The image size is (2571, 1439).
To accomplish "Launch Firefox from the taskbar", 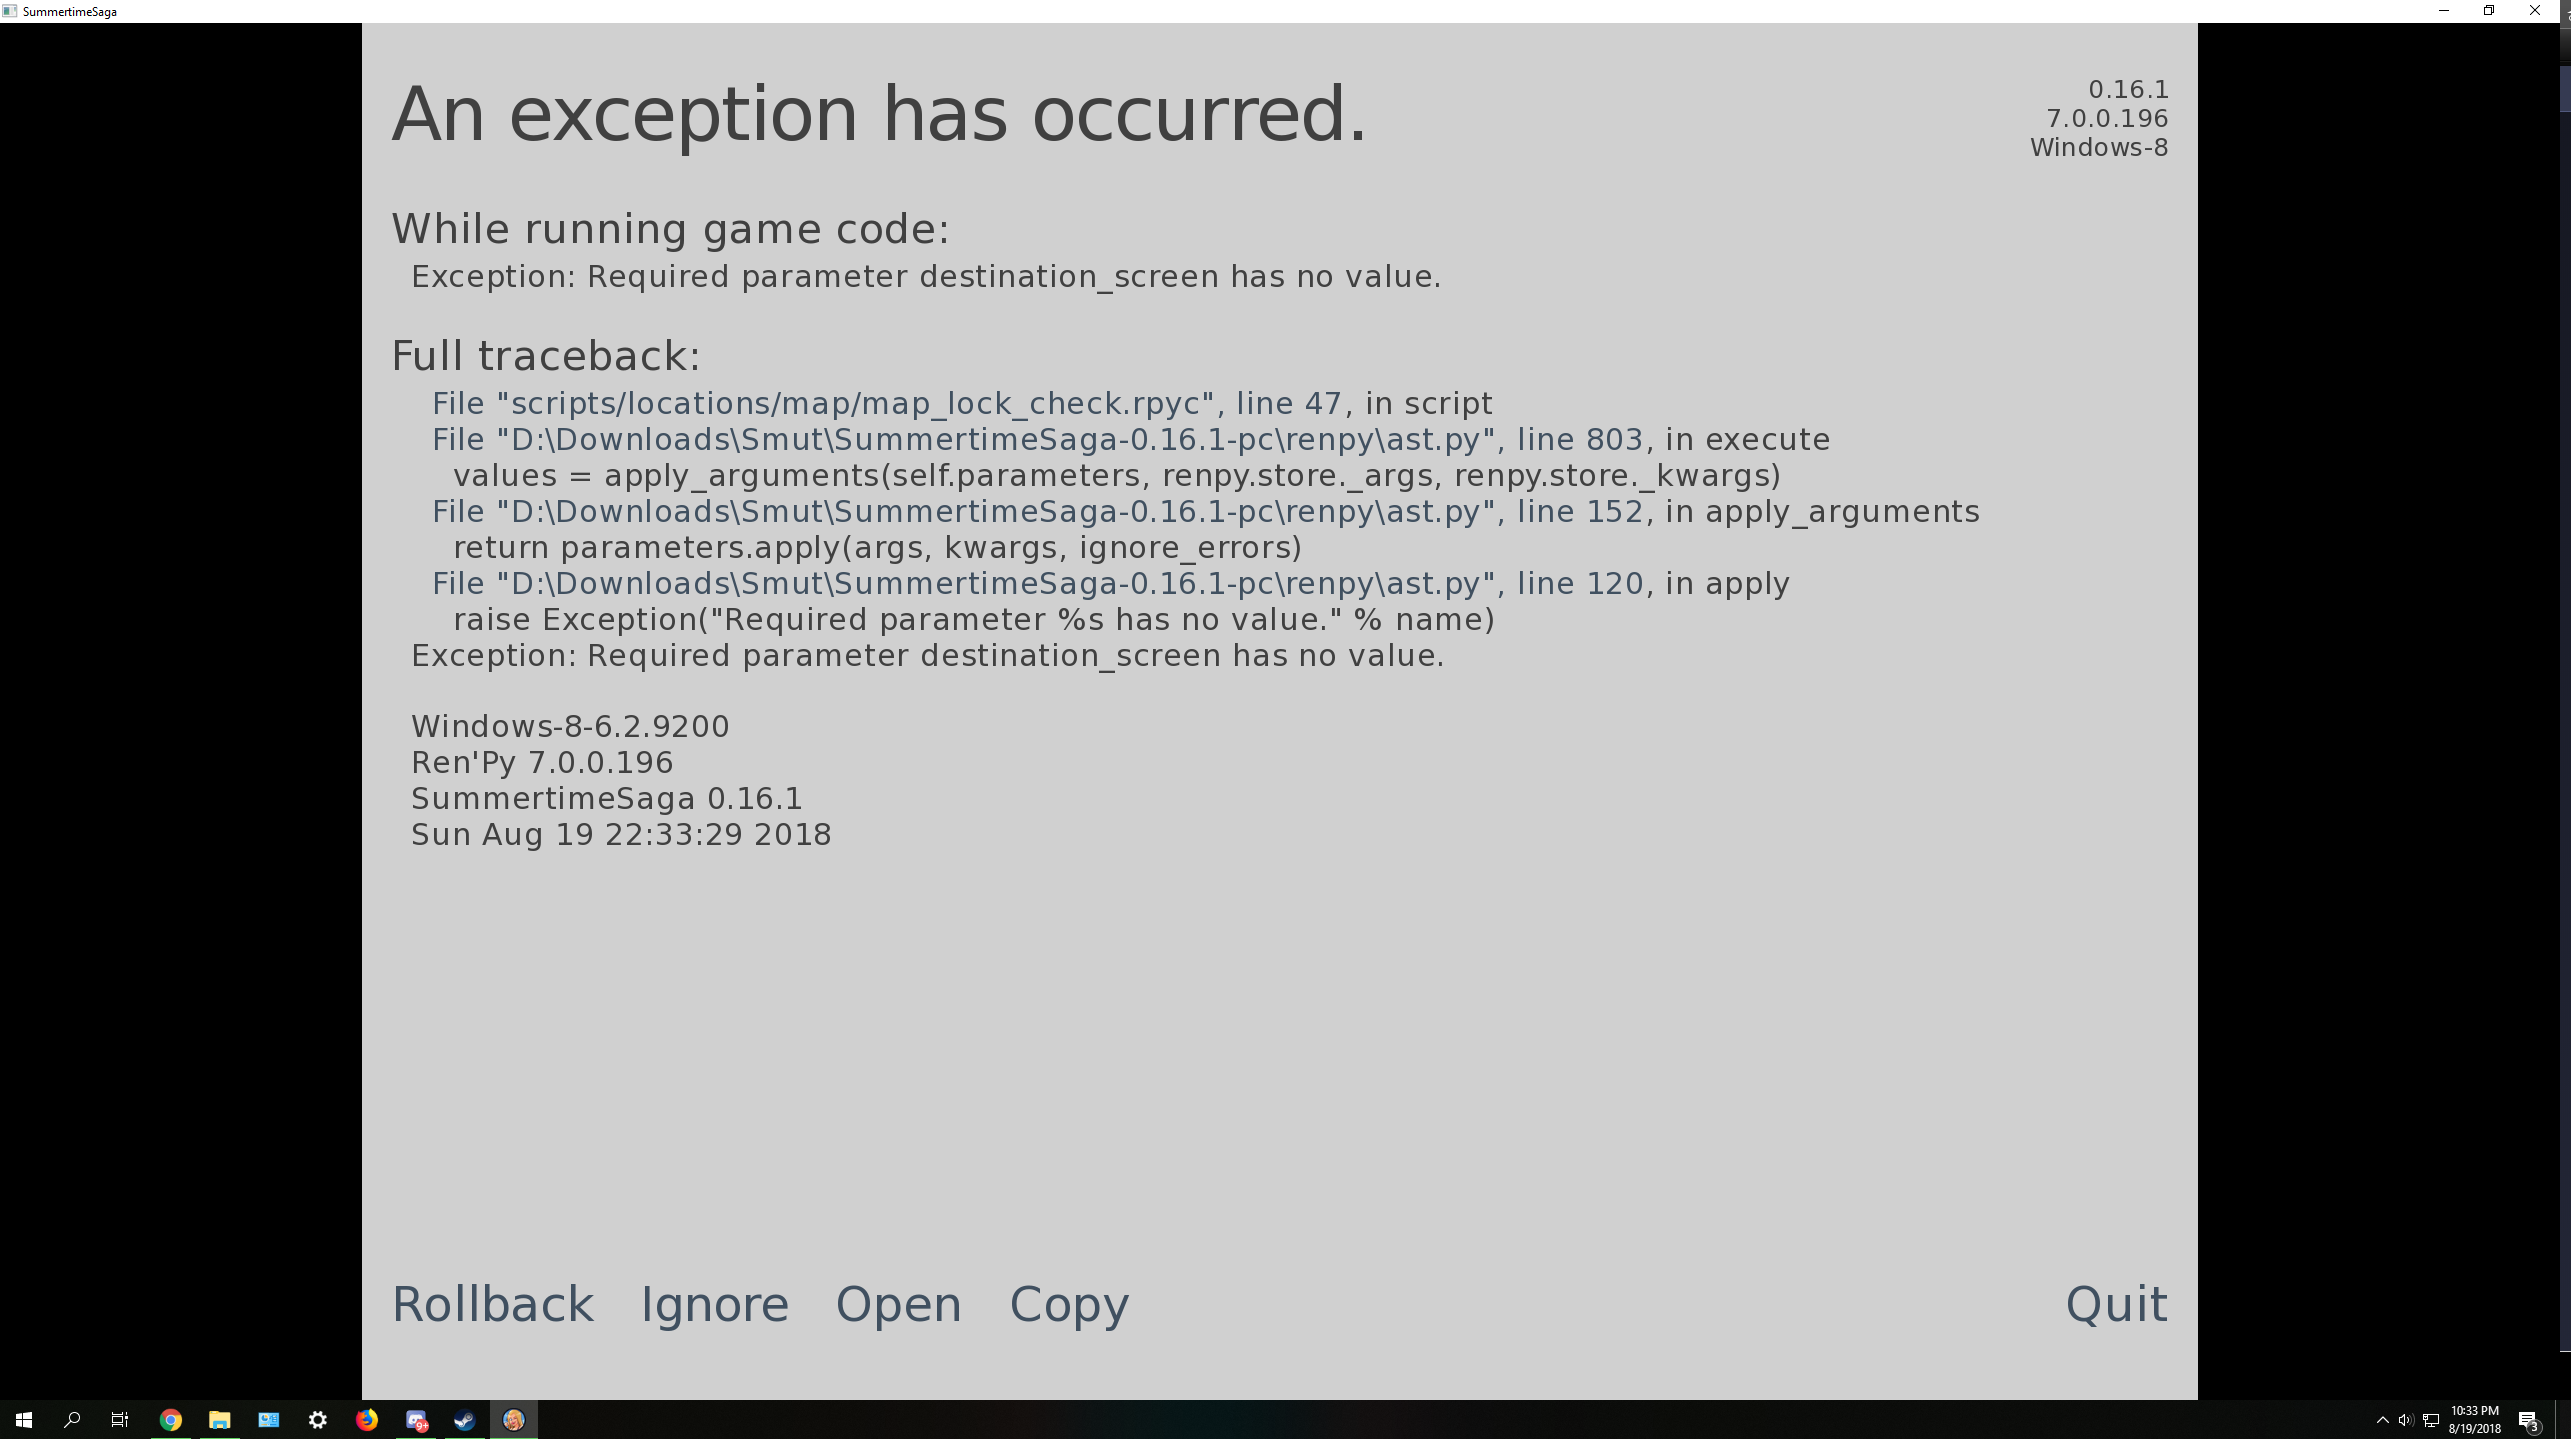I will 367,1420.
